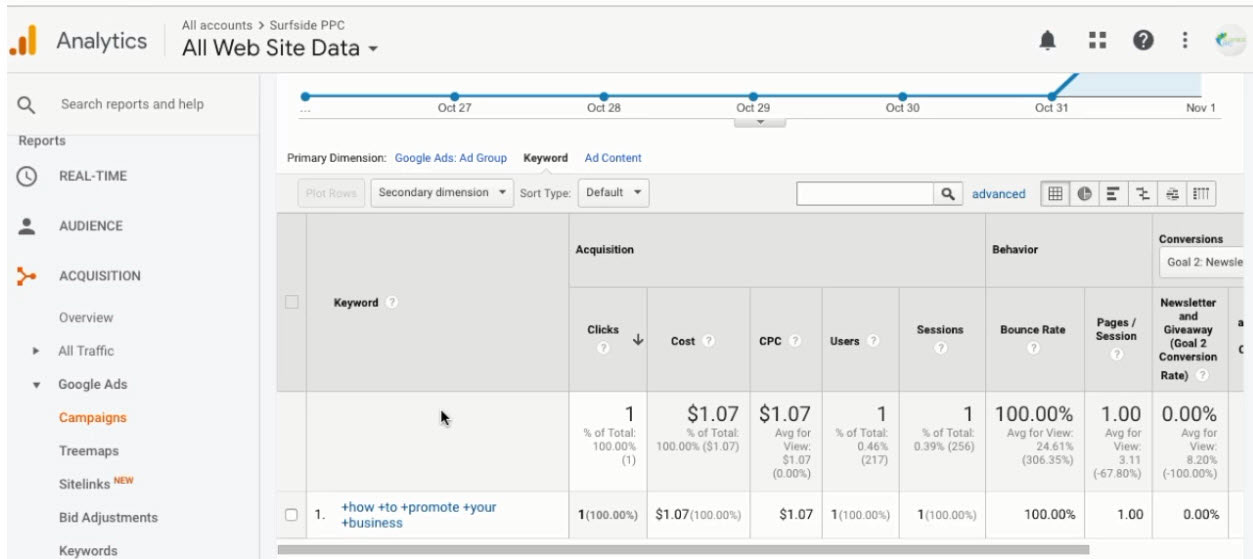The width and height of the screenshot is (1253, 559).
Task: Open the Keywords report in sidebar
Action: tap(88, 550)
